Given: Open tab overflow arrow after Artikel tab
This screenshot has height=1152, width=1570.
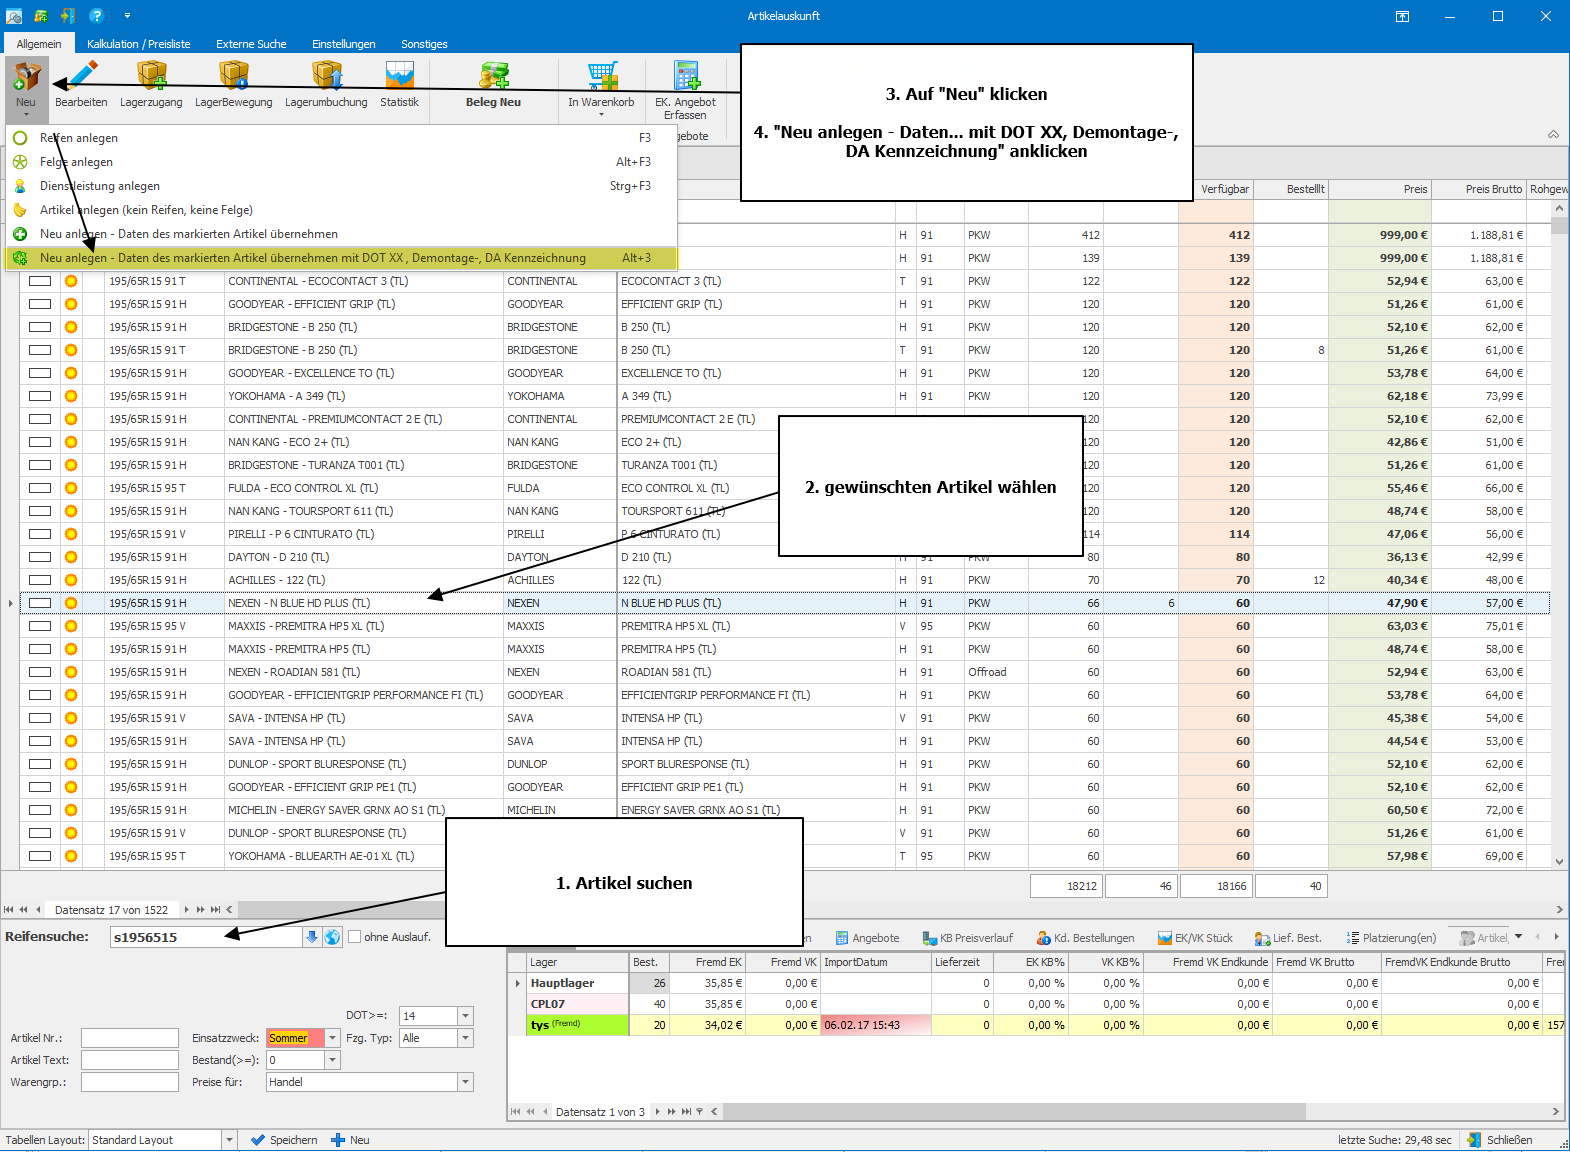Looking at the screenshot, I should [x=1519, y=937].
